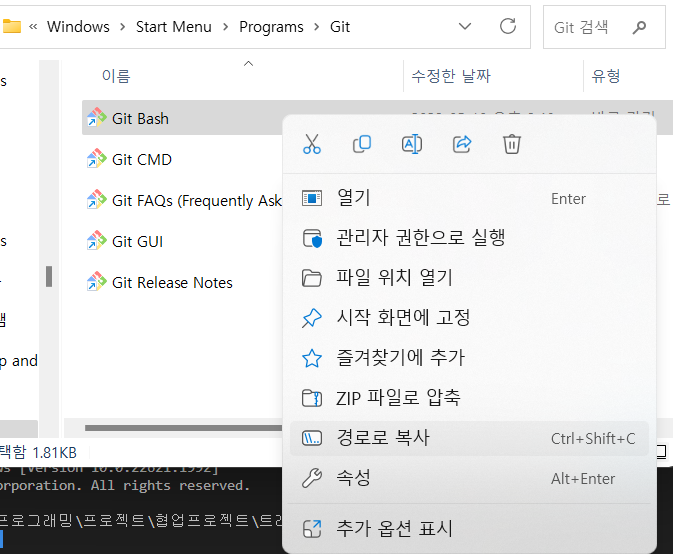Select ZIP 파일로 압축 menu entry
The image size is (673, 554).
[469, 397]
